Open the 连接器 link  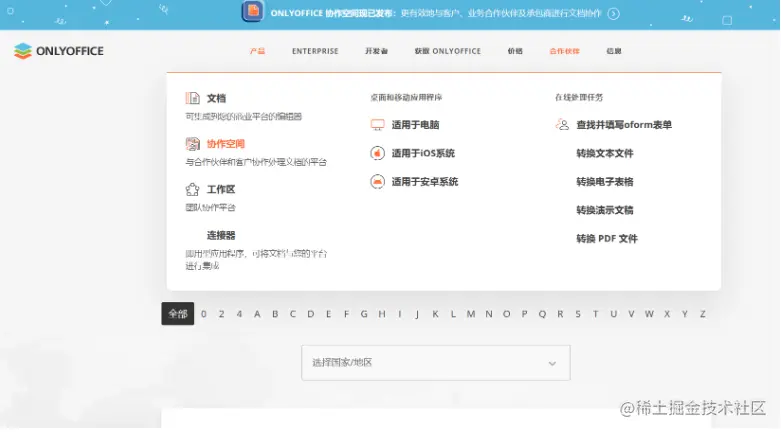pos(221,235)
